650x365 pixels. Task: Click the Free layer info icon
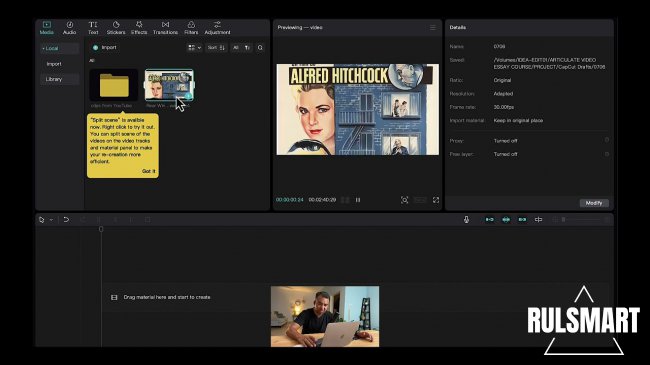pos(607,154)
